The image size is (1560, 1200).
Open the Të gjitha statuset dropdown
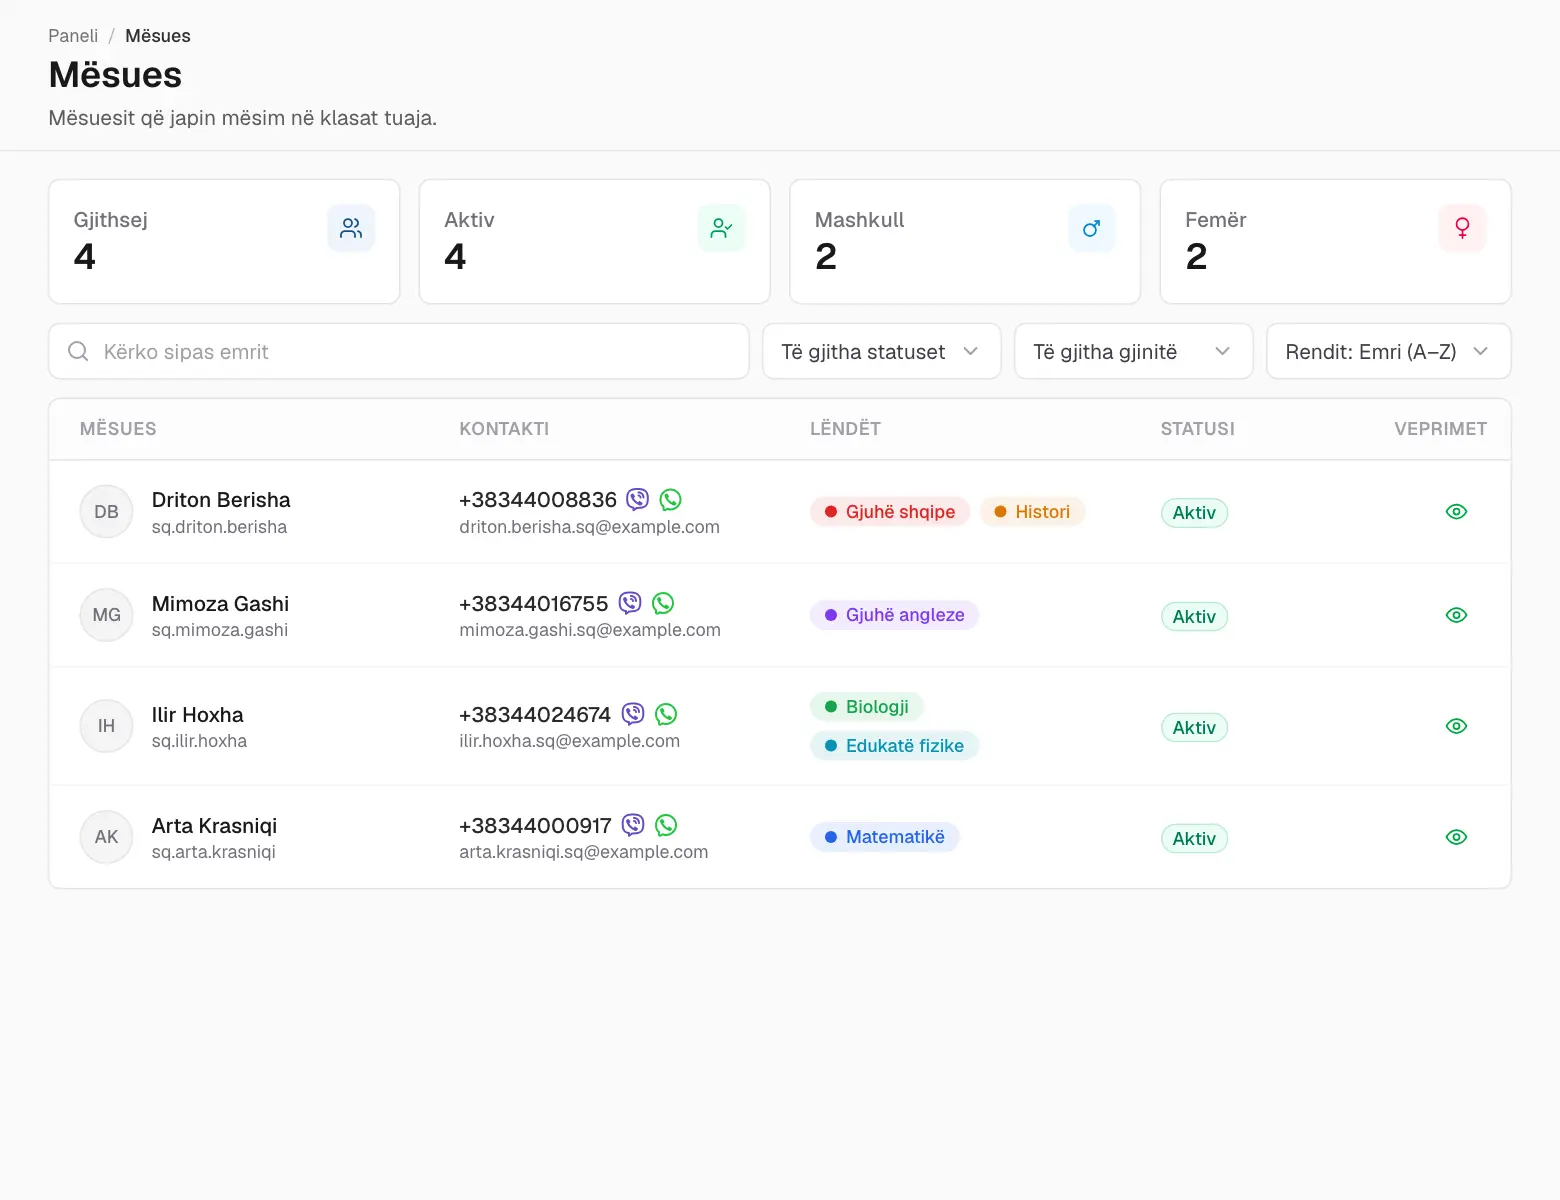pos(881,351)
